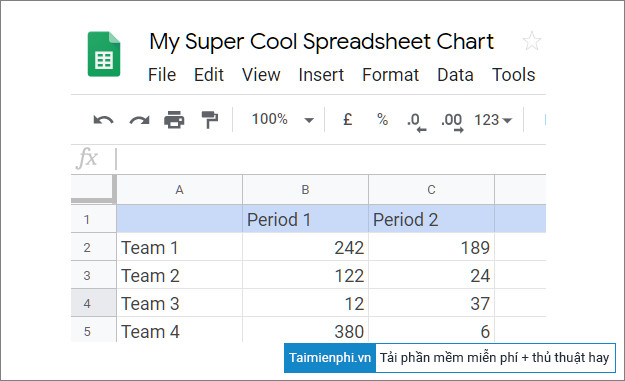Image resolution: width=625 pixels, height=381 pixels.
Task: Star the spreadsheet with the star icon
Action: point(532,41)
